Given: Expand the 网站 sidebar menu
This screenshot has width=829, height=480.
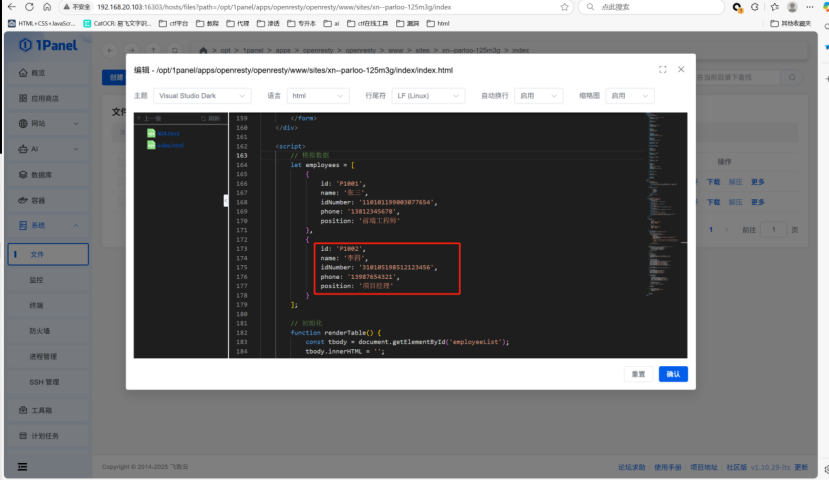Looking at the screenshot, I should point(48,124).
